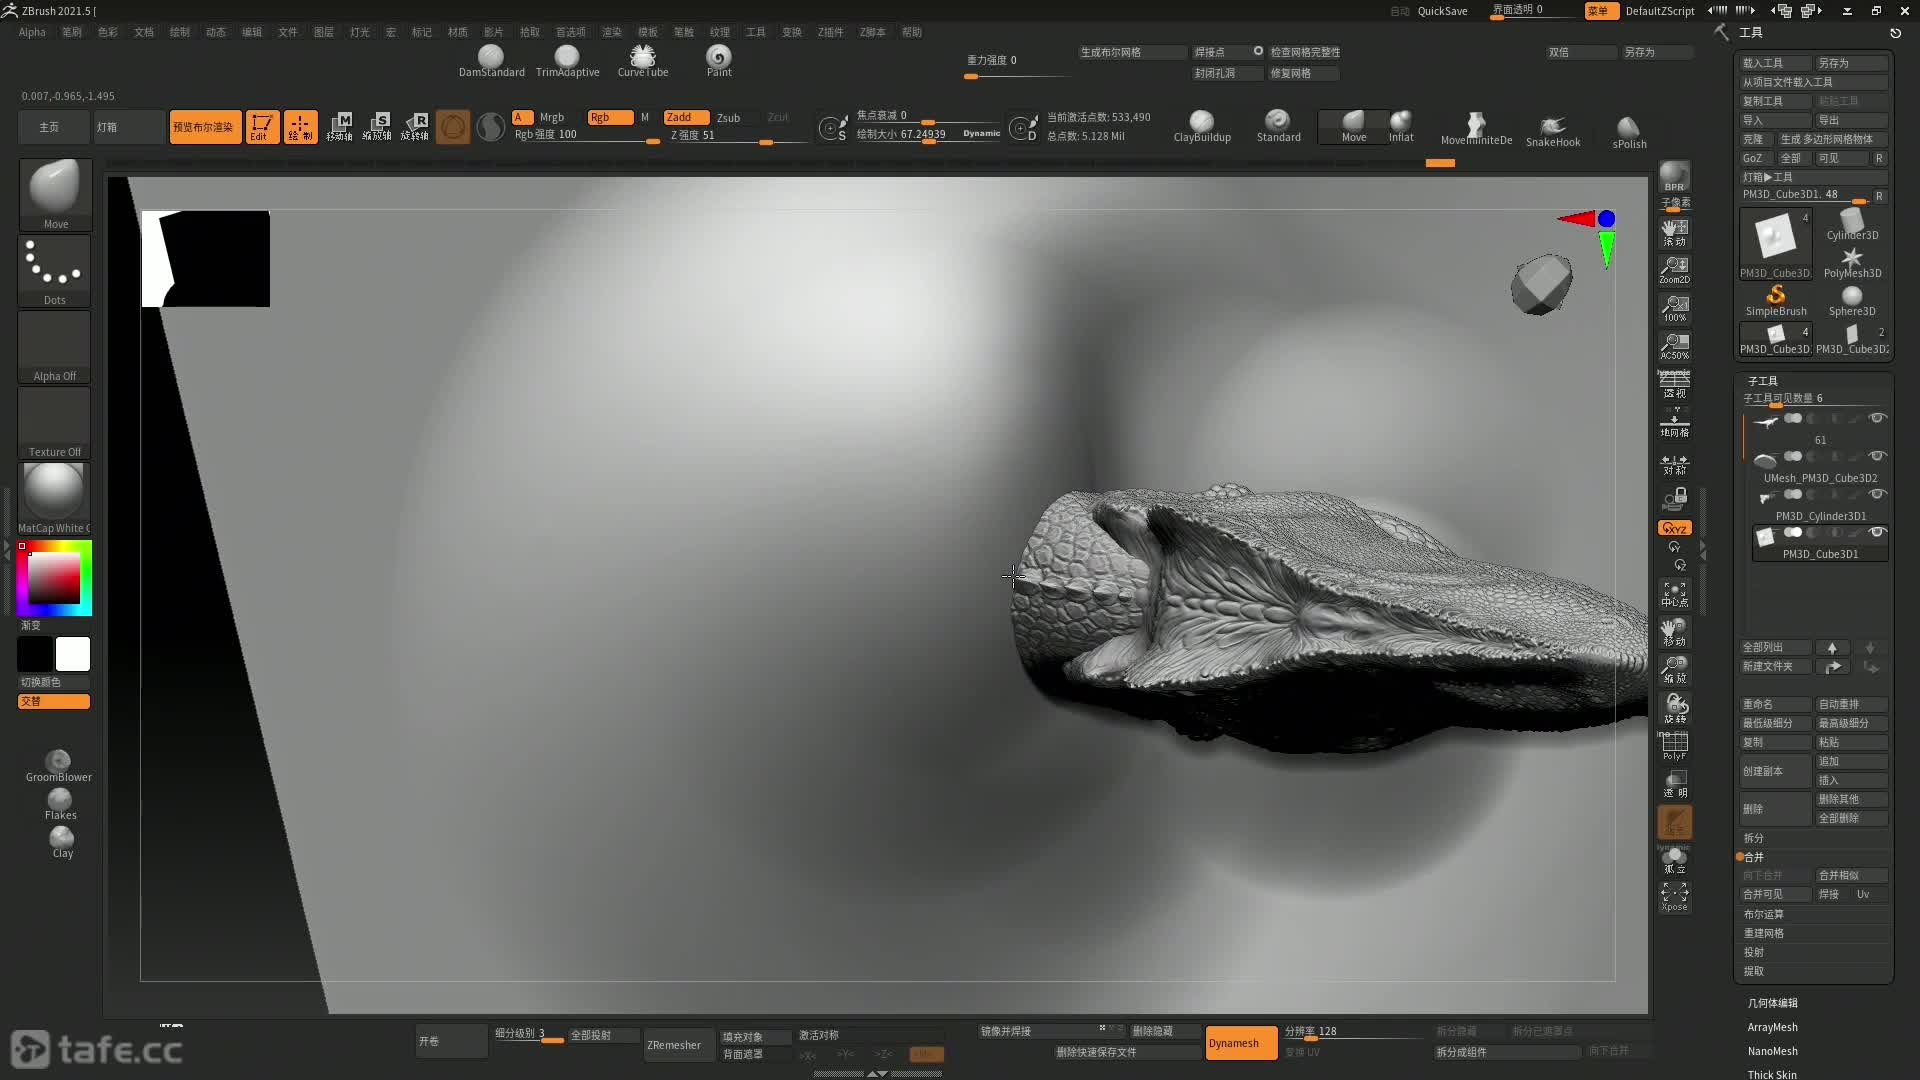Open the LightBox tab
The height and width of the screenshot is (1080, 1920).
click(129, 127)
